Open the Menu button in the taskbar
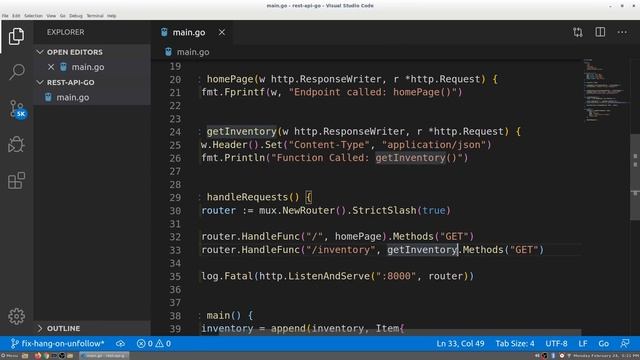640x360 pixels. [9, 356]
